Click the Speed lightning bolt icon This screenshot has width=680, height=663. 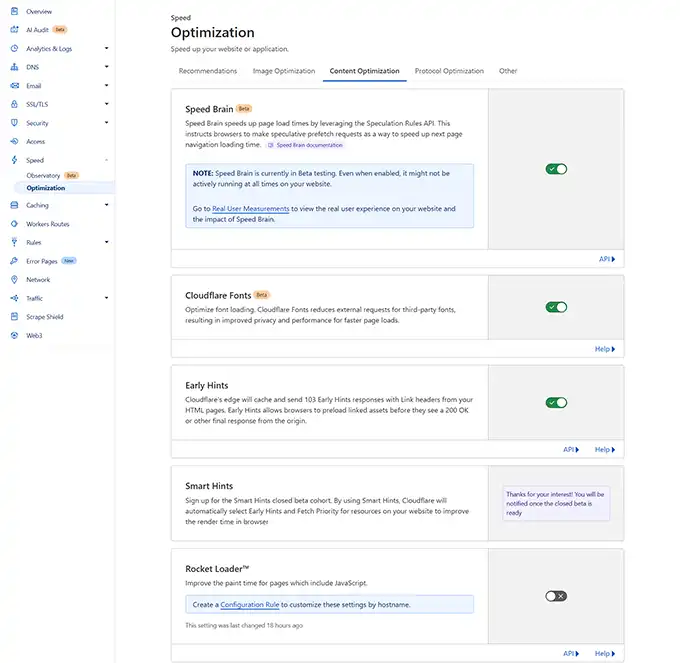(x=14, y=160)
